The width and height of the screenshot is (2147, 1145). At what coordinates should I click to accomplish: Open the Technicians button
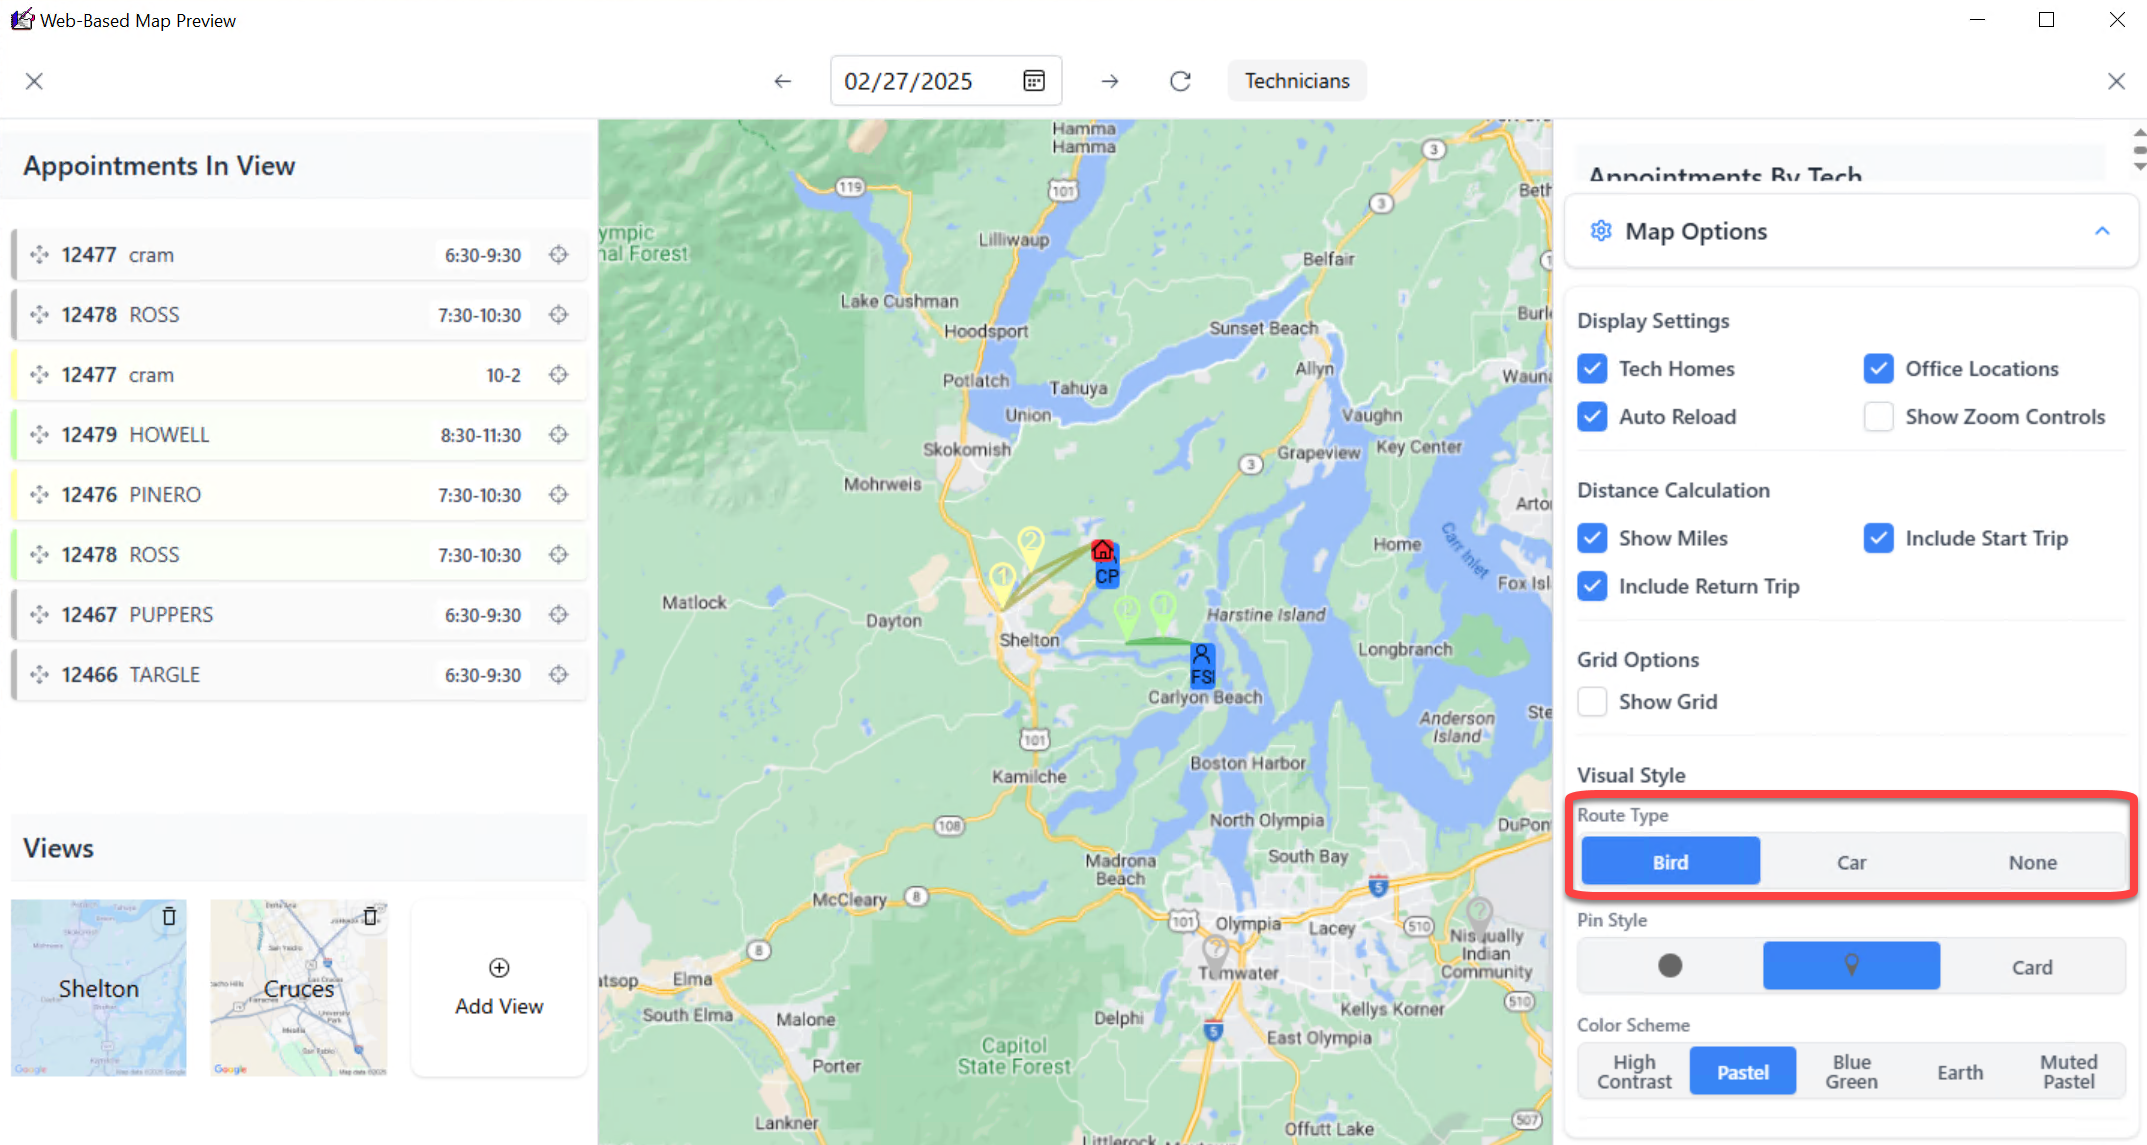tap(1296, 81)
